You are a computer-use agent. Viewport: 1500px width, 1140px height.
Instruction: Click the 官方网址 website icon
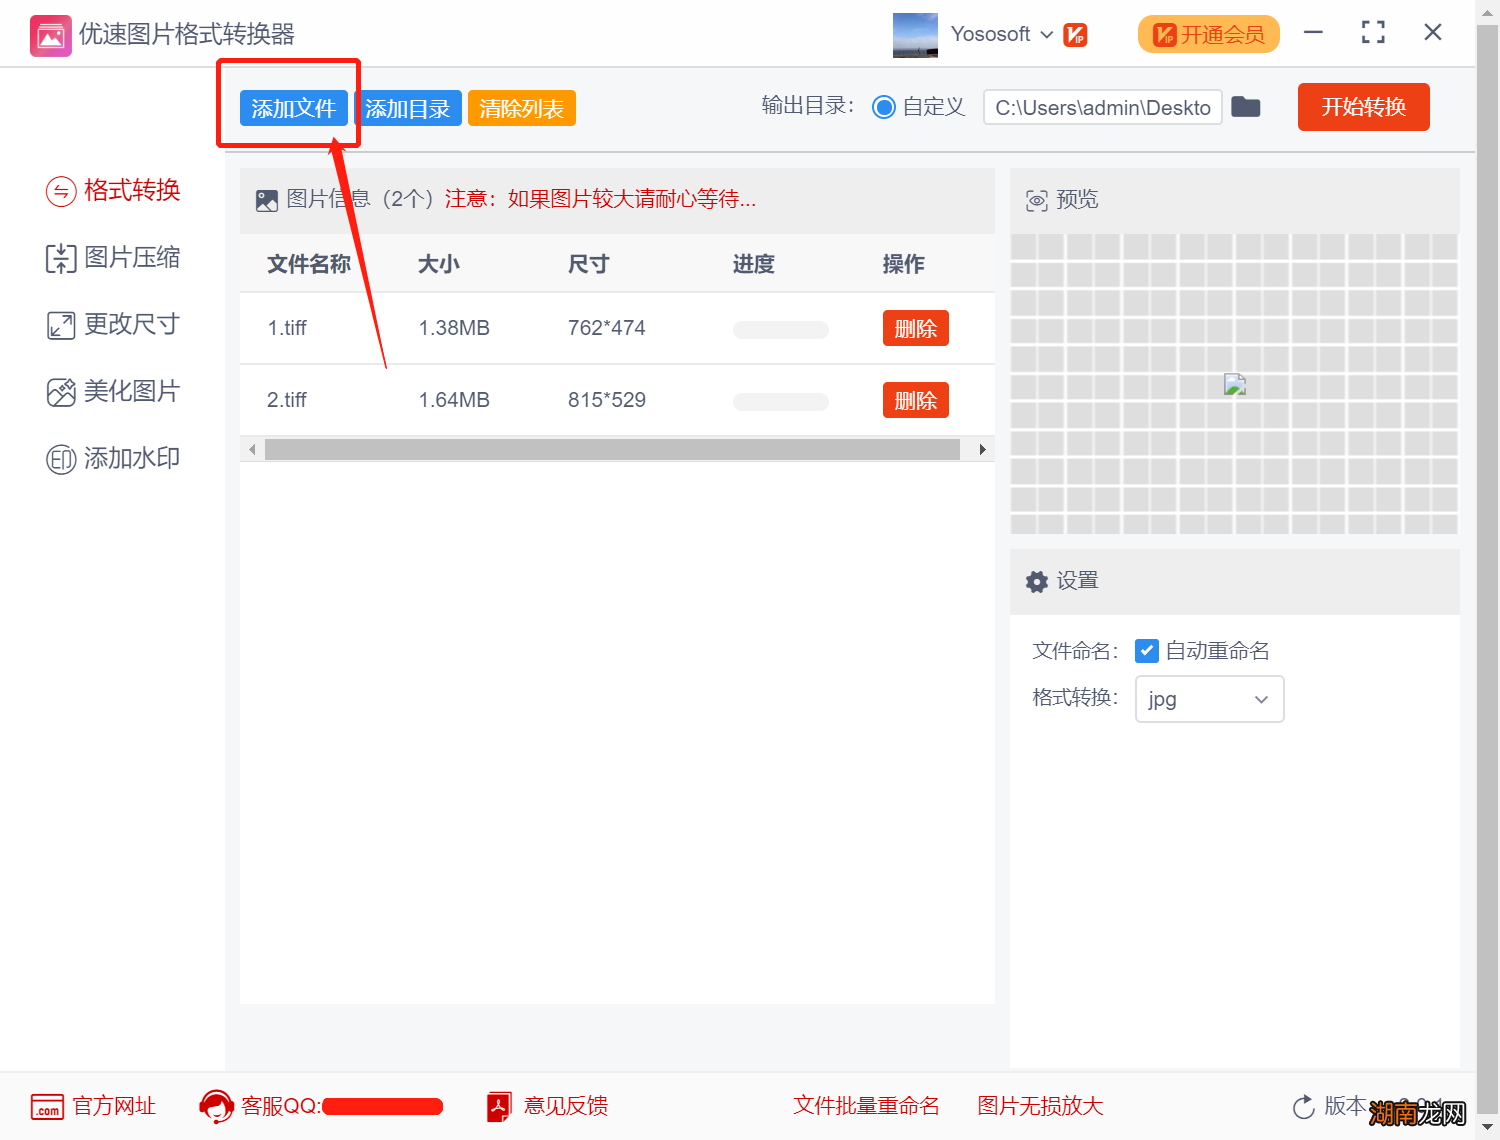coord(47,1106)
